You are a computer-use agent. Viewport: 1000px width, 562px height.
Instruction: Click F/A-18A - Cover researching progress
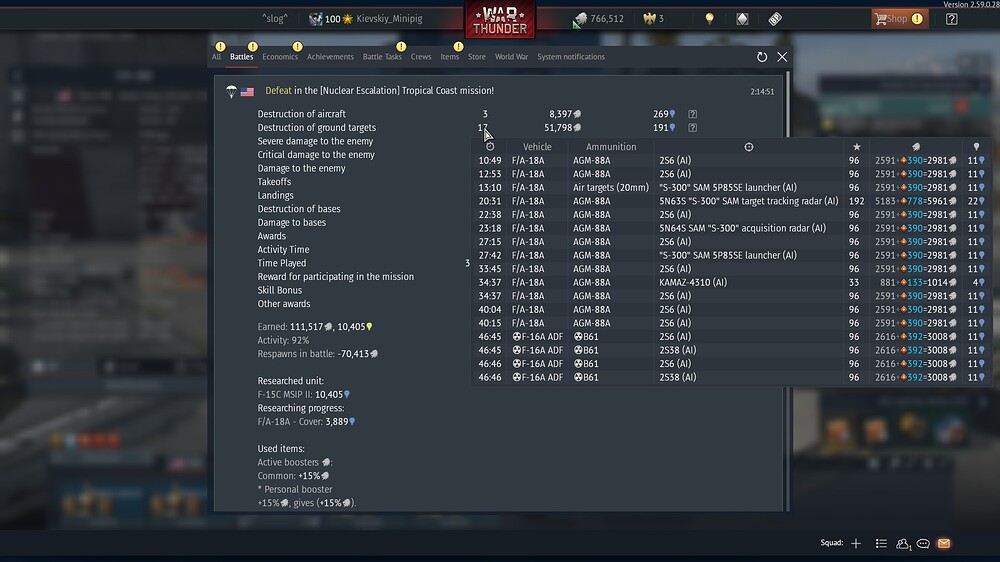[306, 422]
